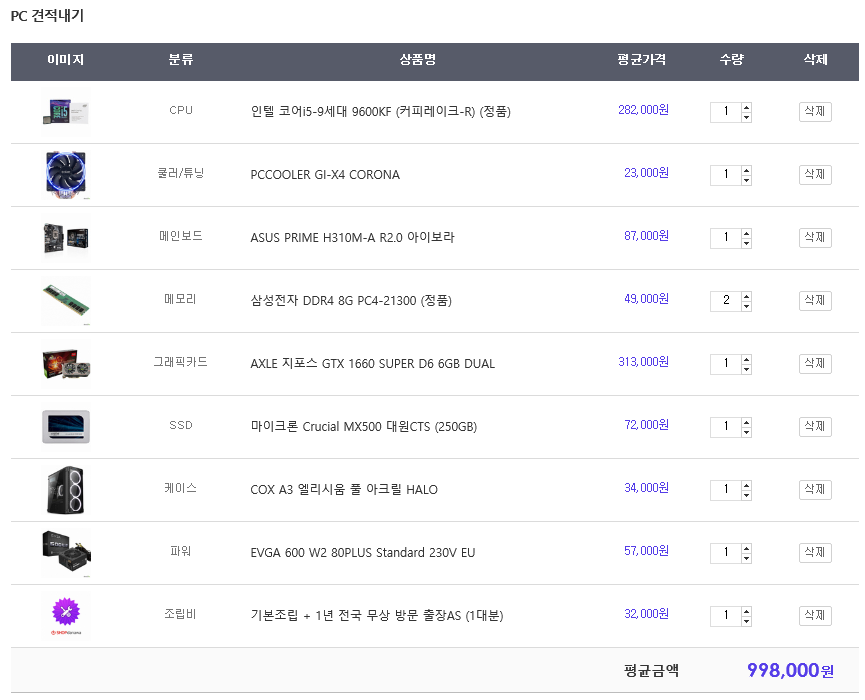Click the 282,000원 CPU price
The height and width of the screenshot is (700, 865).
(x=643, y=110)
